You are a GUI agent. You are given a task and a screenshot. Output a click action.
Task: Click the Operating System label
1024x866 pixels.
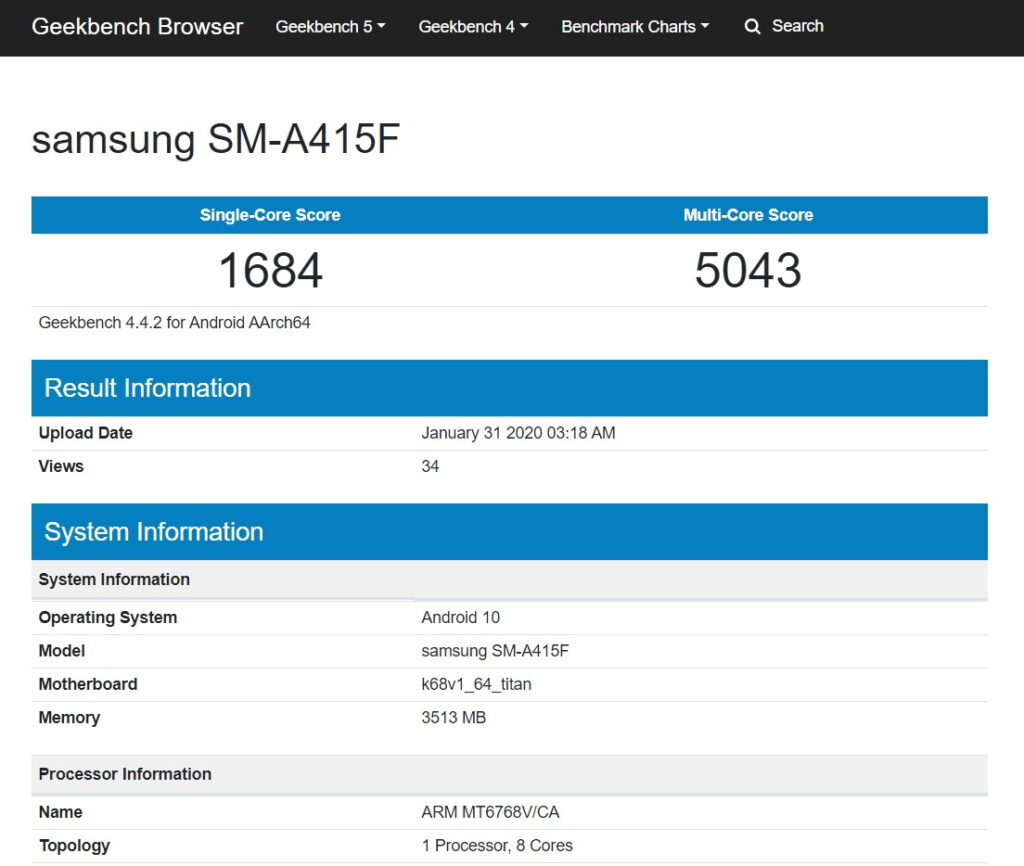tap(108, 618)
